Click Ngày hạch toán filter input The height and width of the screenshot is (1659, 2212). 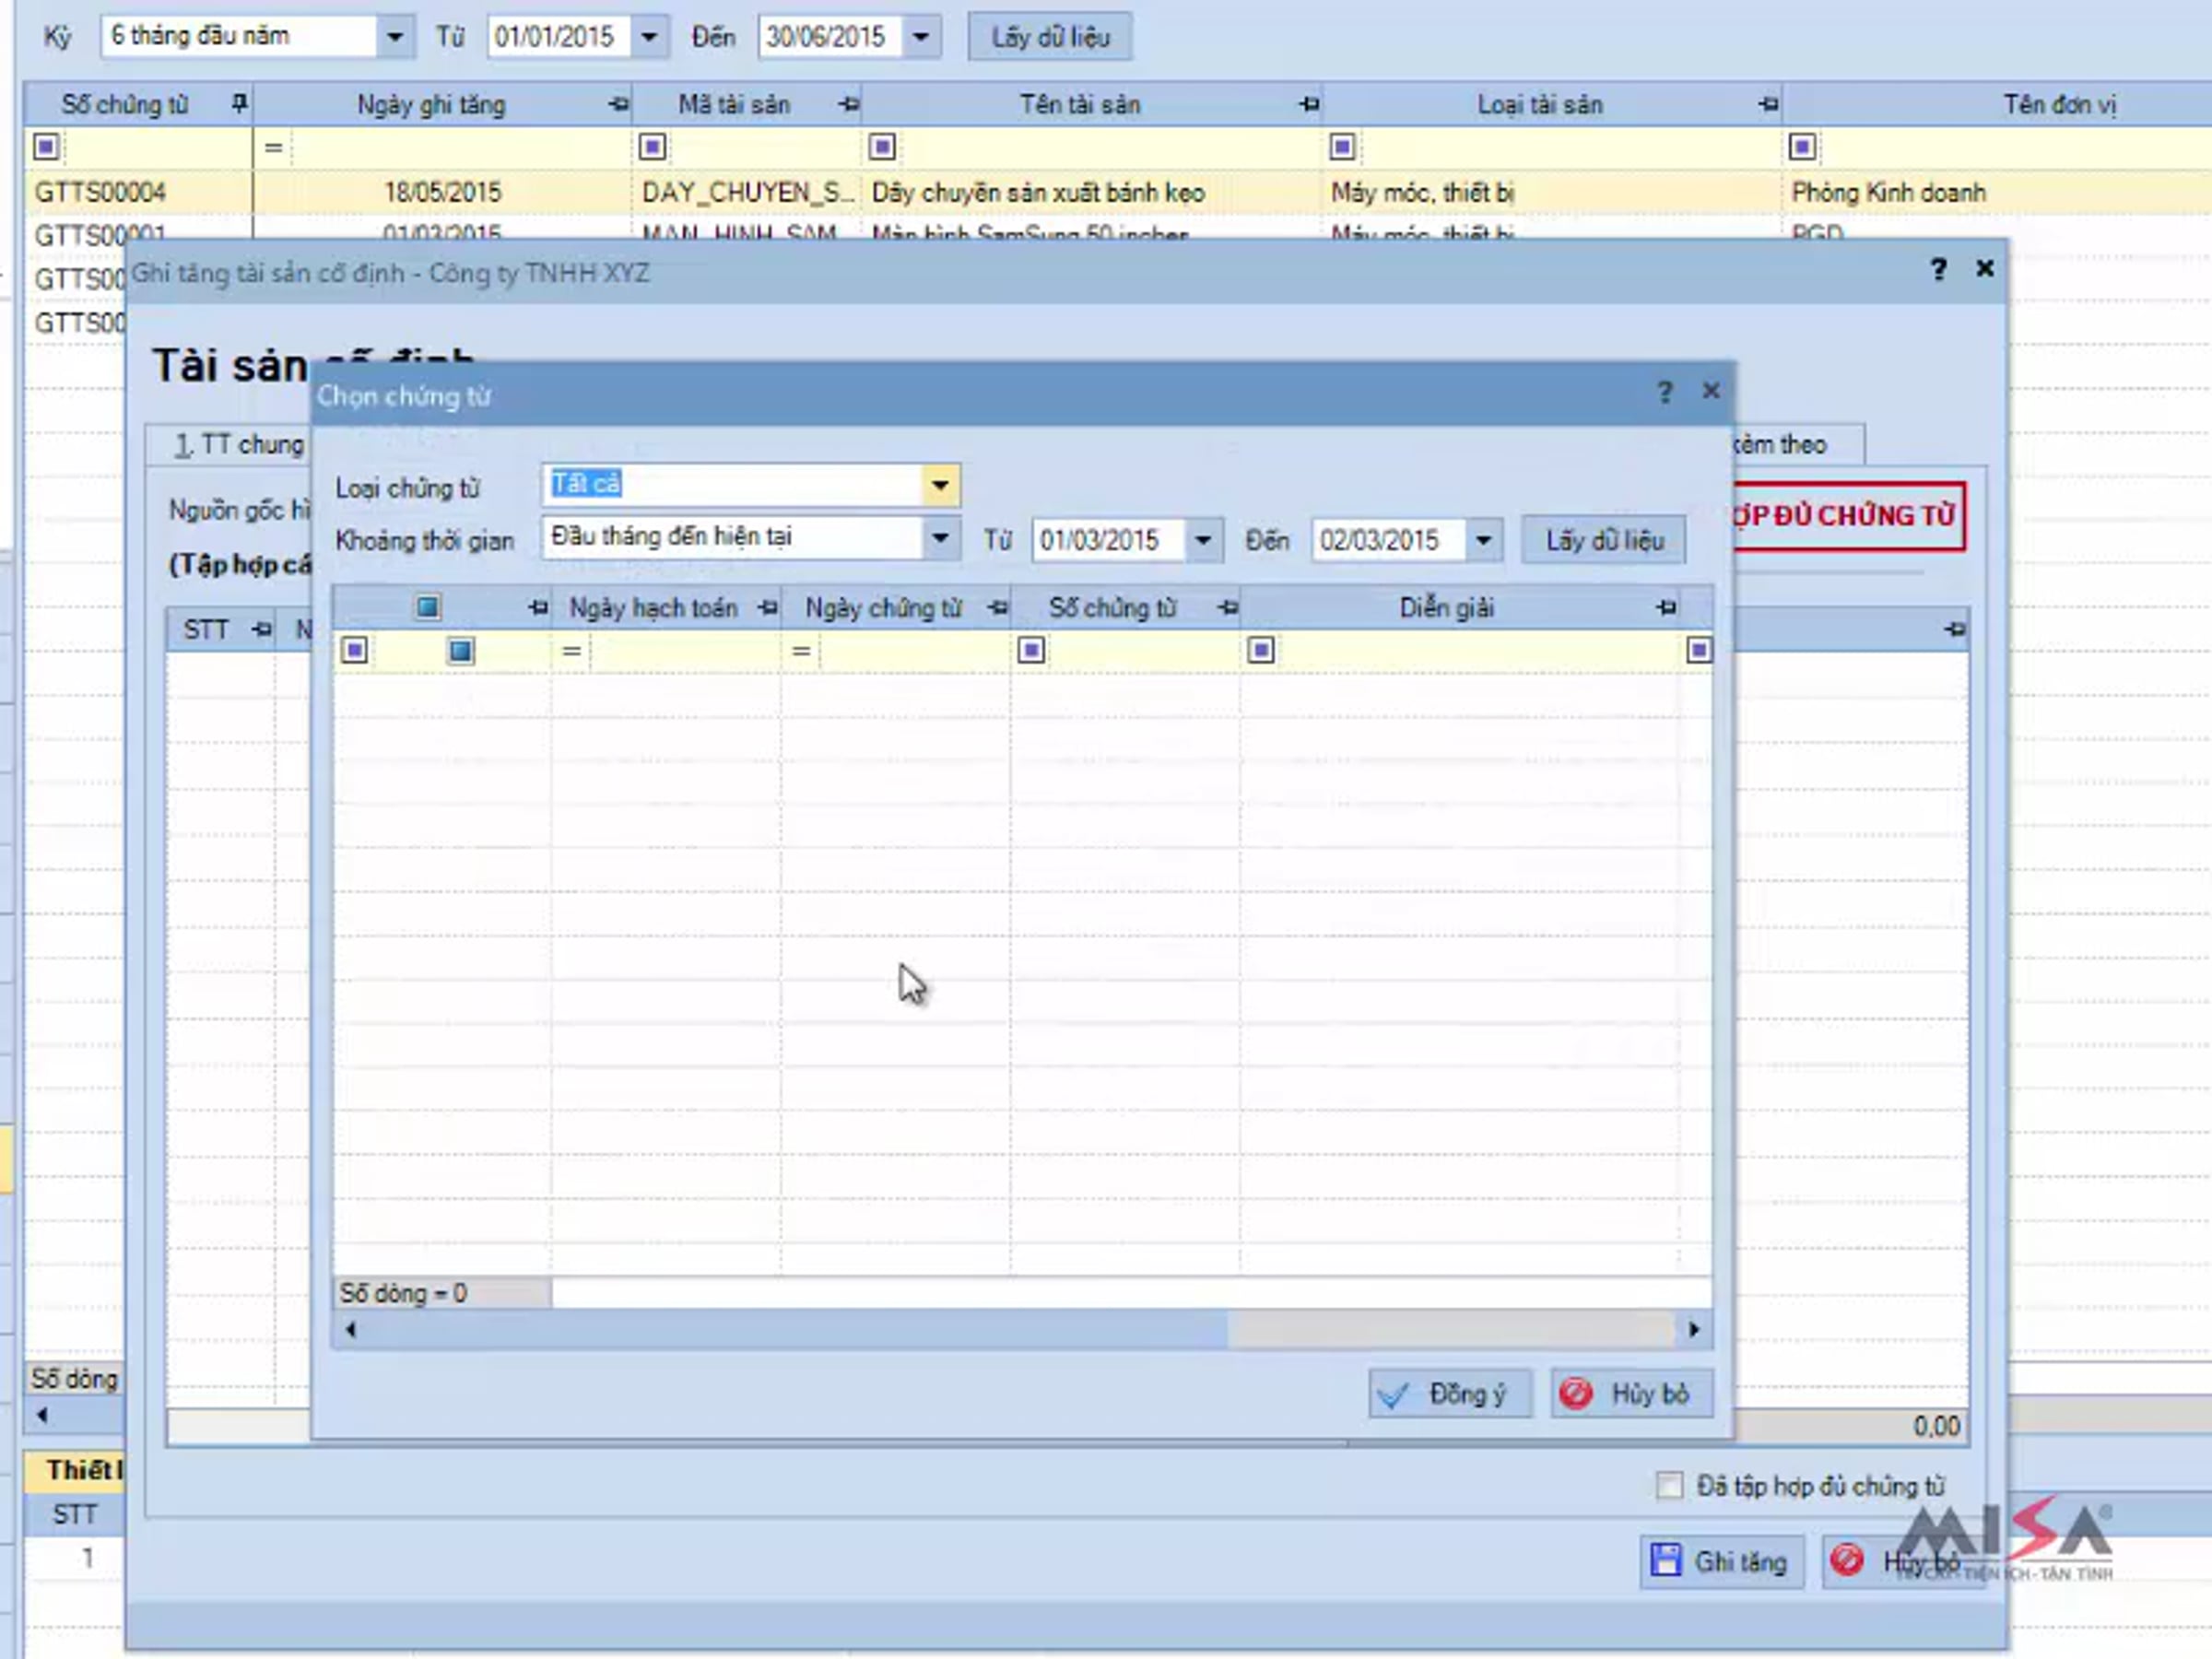tap(684, 651)
